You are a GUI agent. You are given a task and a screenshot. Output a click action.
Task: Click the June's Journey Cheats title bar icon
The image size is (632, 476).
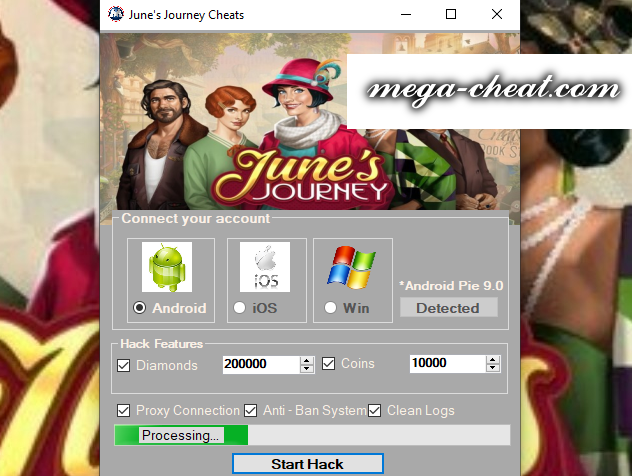(x=116, y=15)
